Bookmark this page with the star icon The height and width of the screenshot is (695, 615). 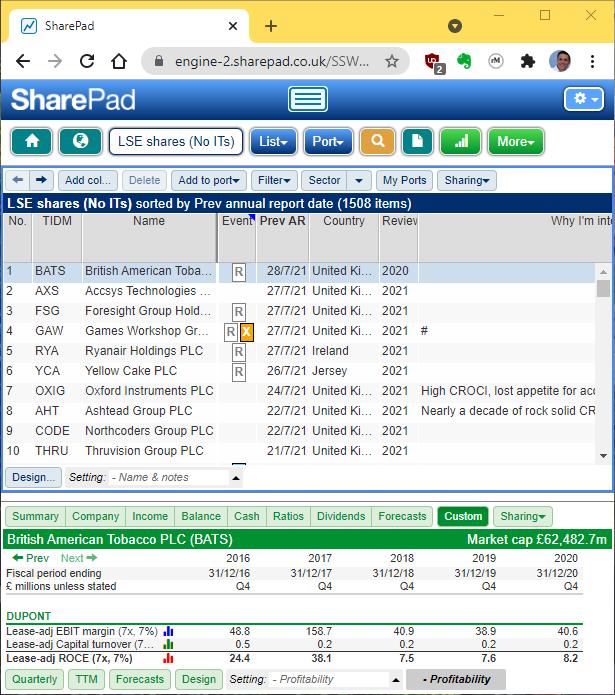[392, 61]
